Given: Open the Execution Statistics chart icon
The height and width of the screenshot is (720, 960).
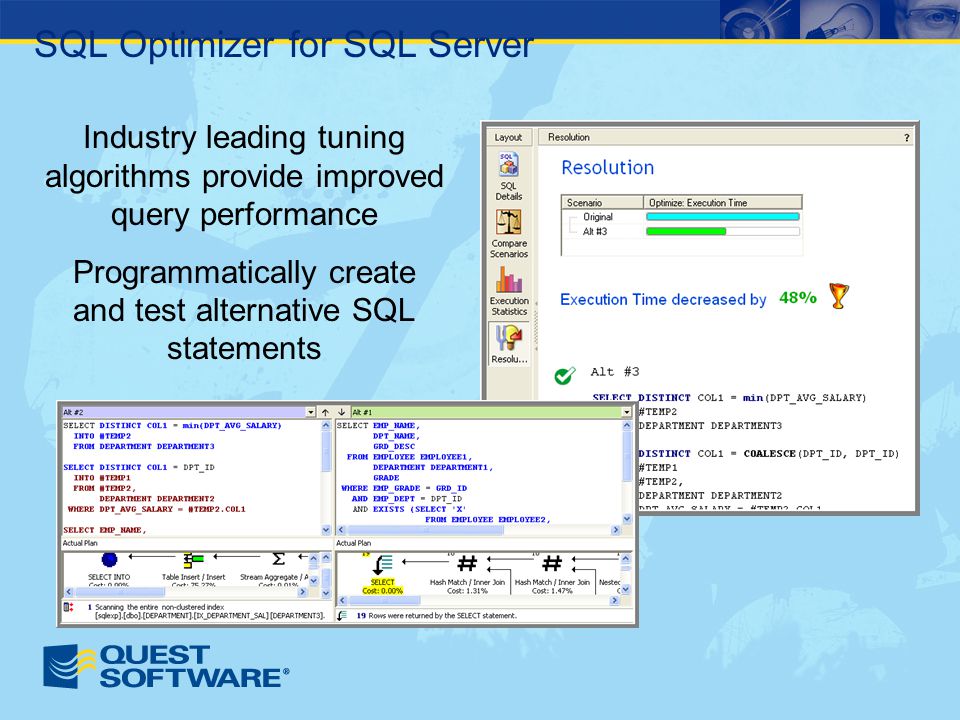Looking at the screenshot, I should point(509,279).
